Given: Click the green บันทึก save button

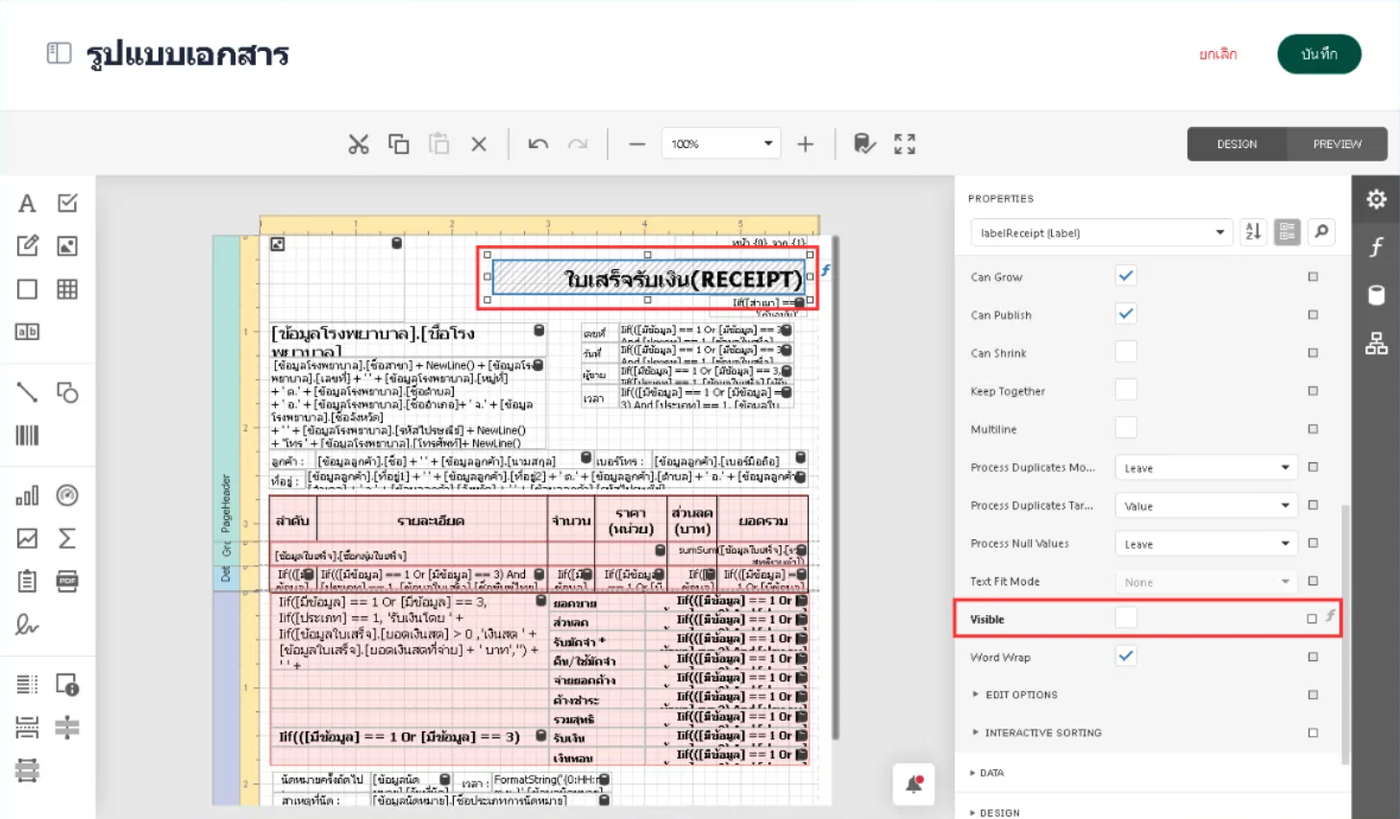Looking at the screenshot, I should coord(1319,54).
